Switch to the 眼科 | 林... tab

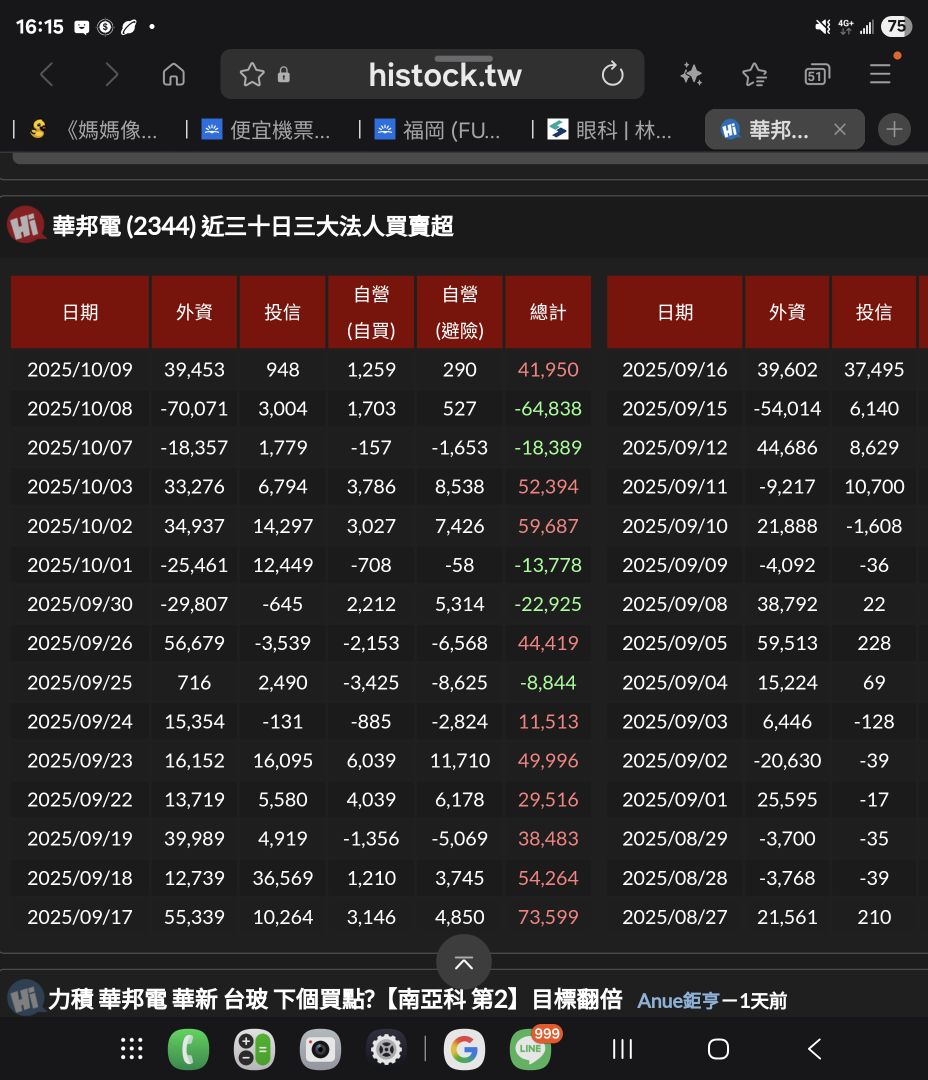click(x=610, y=129)
